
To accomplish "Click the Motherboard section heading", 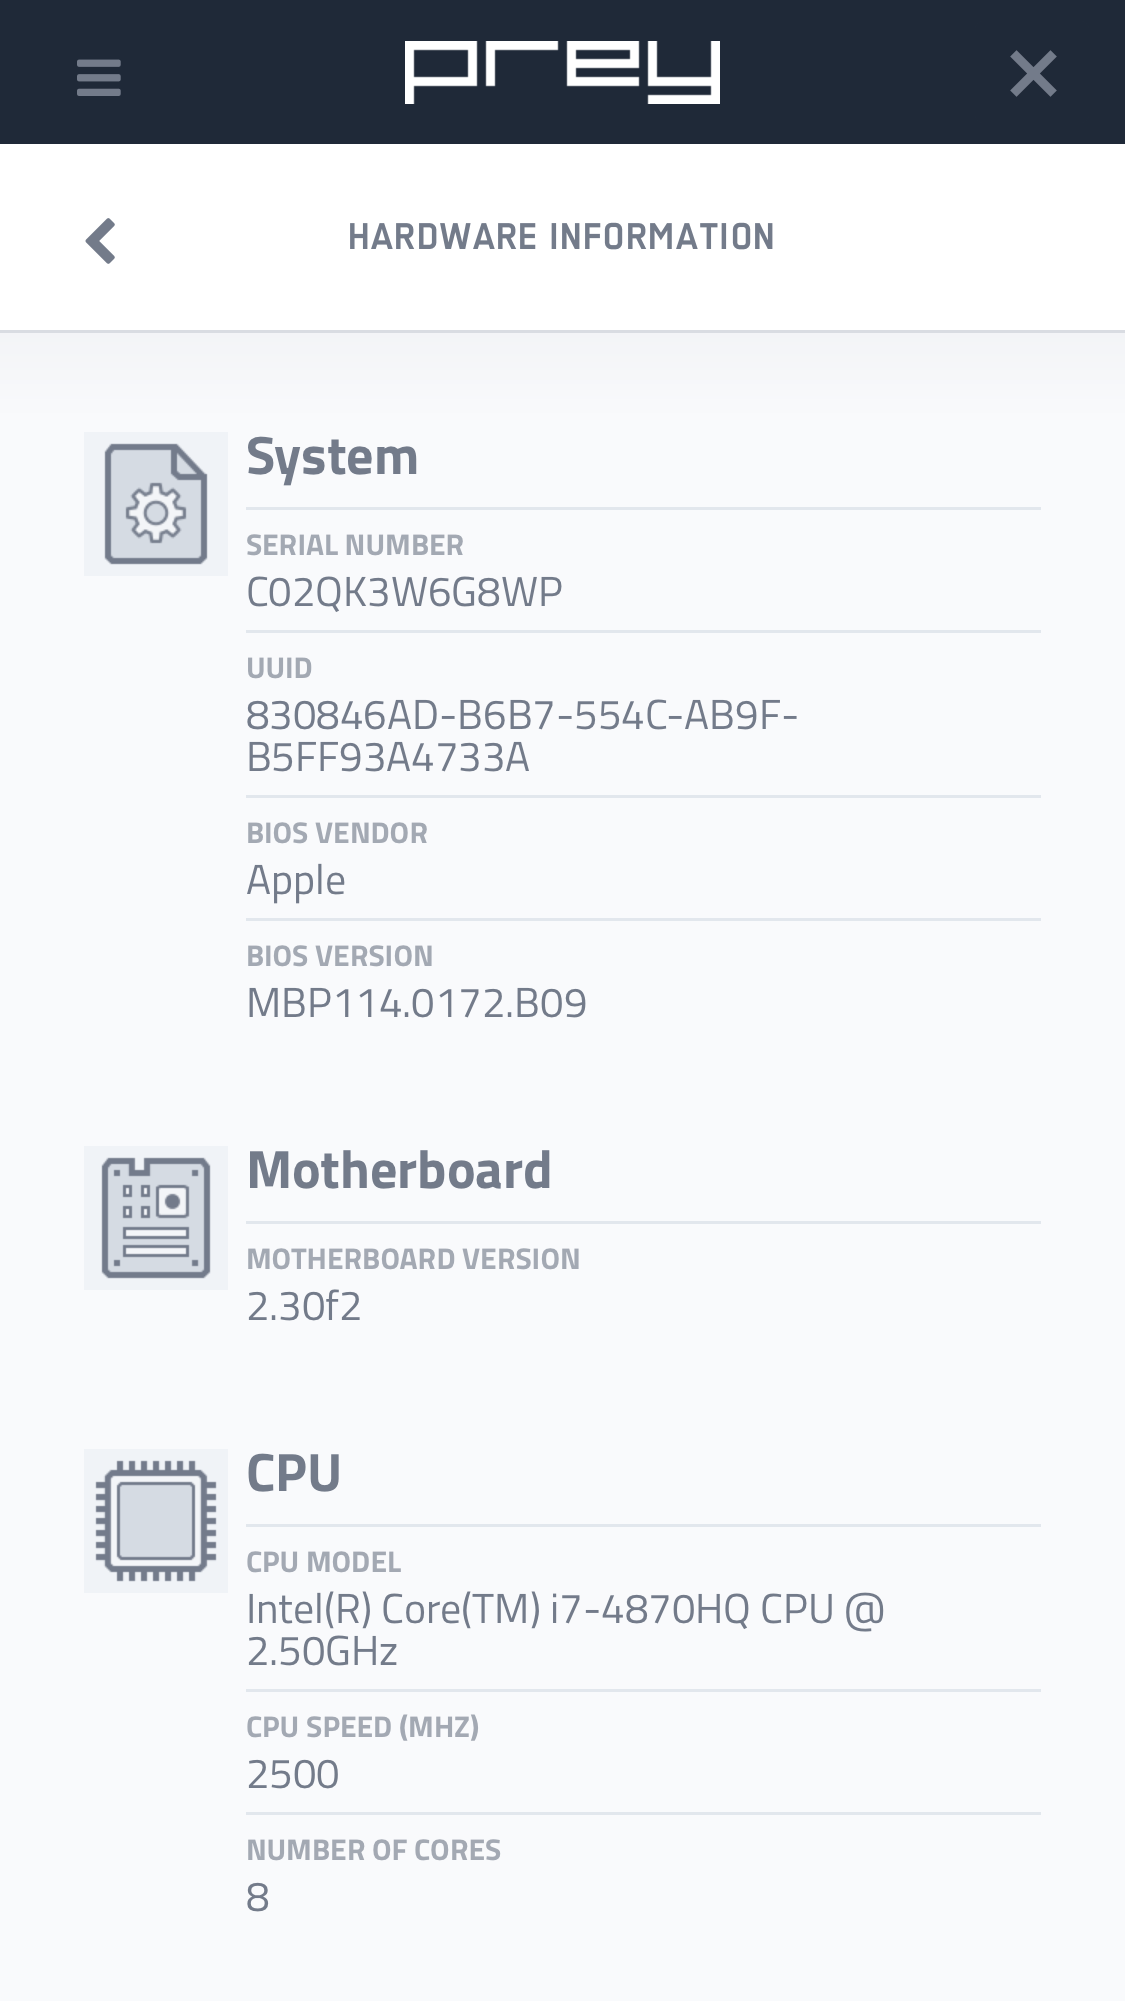I will tap(399, 1170).
